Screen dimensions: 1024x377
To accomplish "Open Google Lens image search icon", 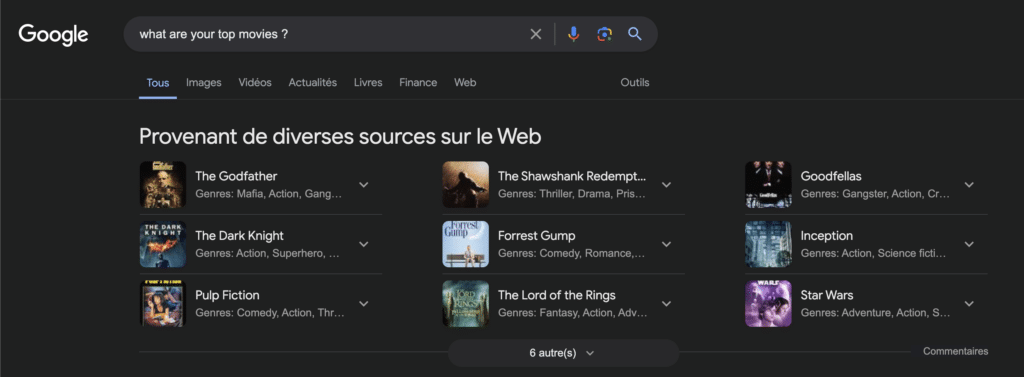I will 604,34.
